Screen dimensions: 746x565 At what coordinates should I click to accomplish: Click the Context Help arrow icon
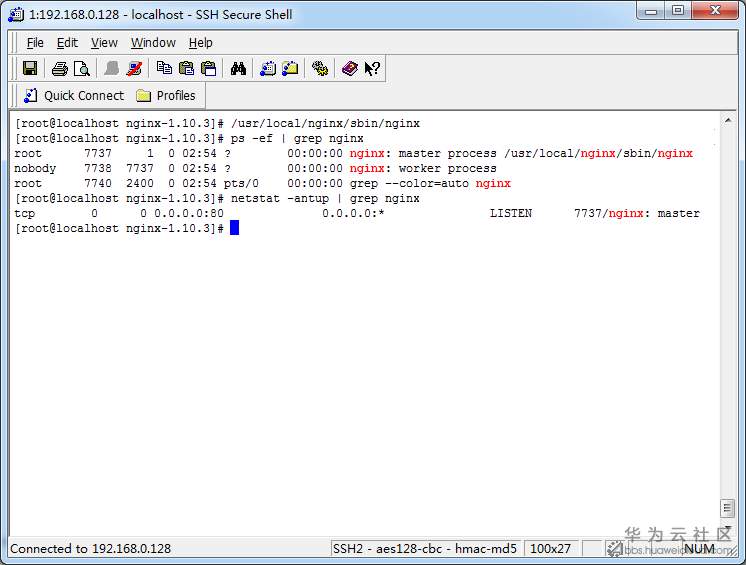[372, 68]
